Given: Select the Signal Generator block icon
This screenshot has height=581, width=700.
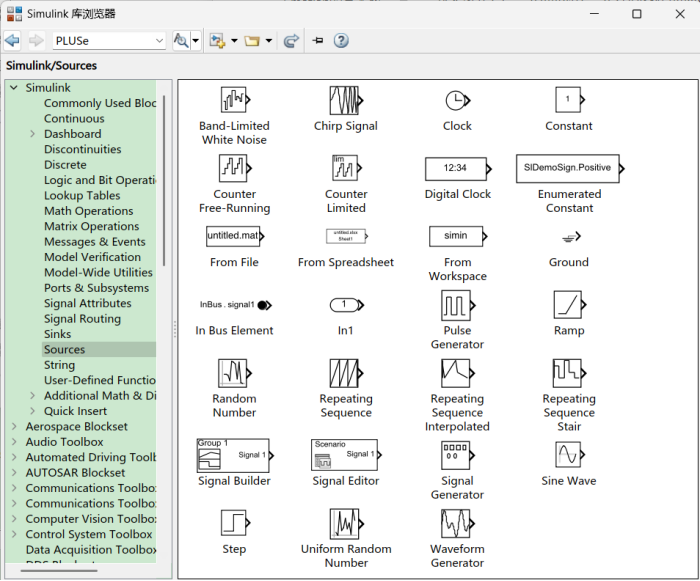Looking at the screenshot, I should coord(458,456).
